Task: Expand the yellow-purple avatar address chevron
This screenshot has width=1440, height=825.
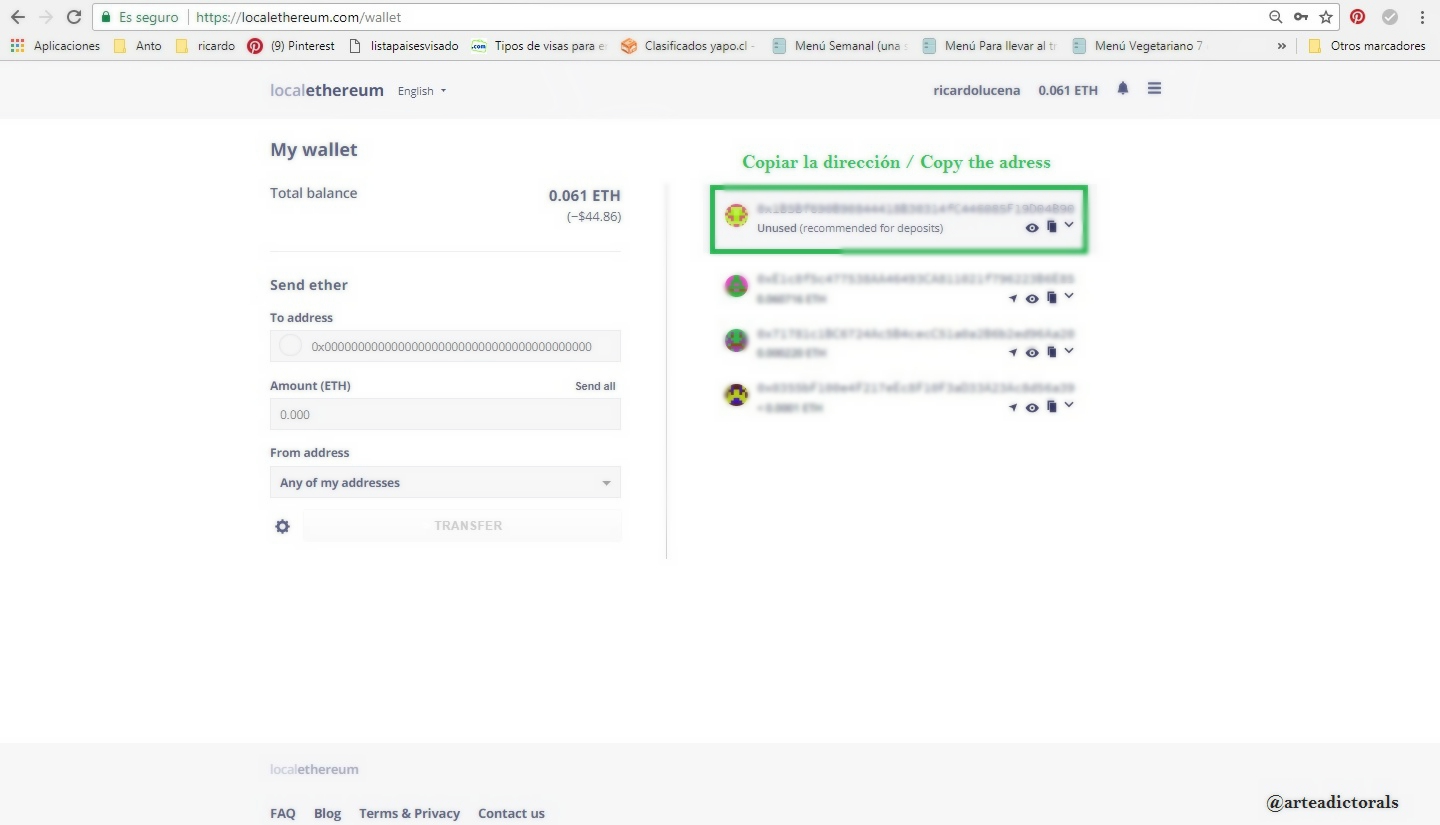Action: click(x=1069, y=405)
